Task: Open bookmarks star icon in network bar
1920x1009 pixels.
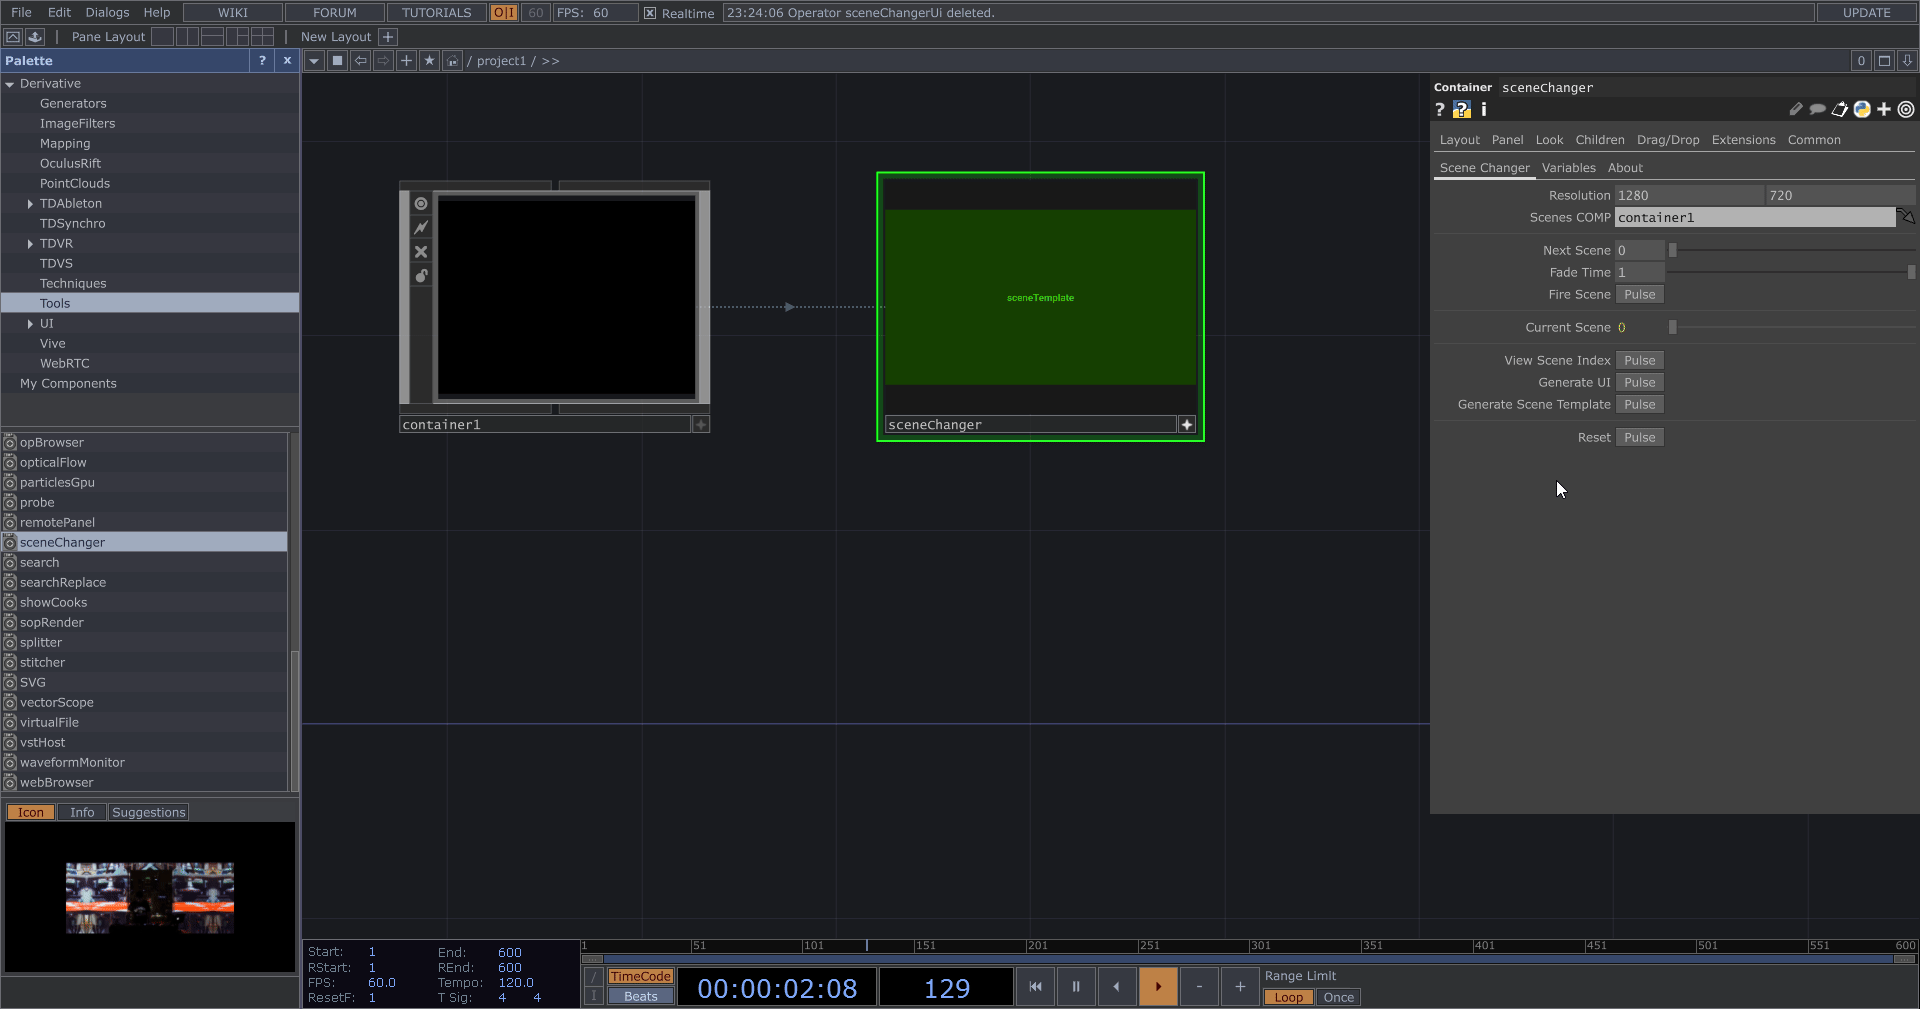Action: tap(429, 61)
